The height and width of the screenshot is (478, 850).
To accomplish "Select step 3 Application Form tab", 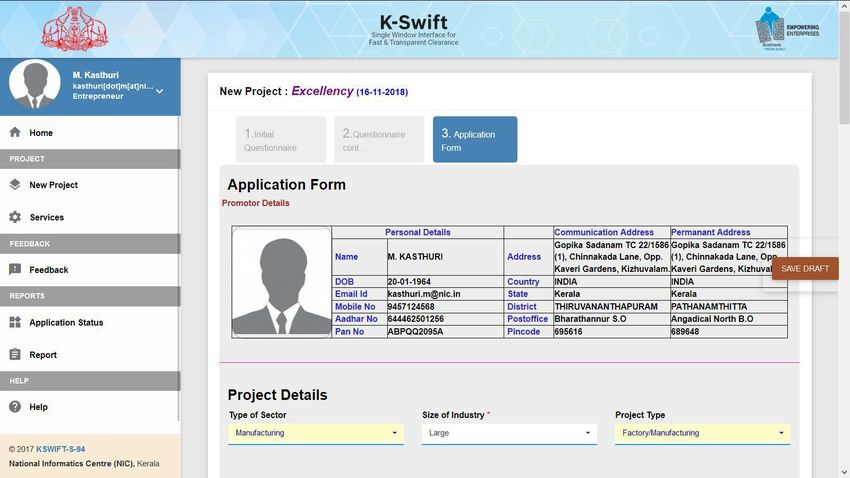I will pos(475,139).
